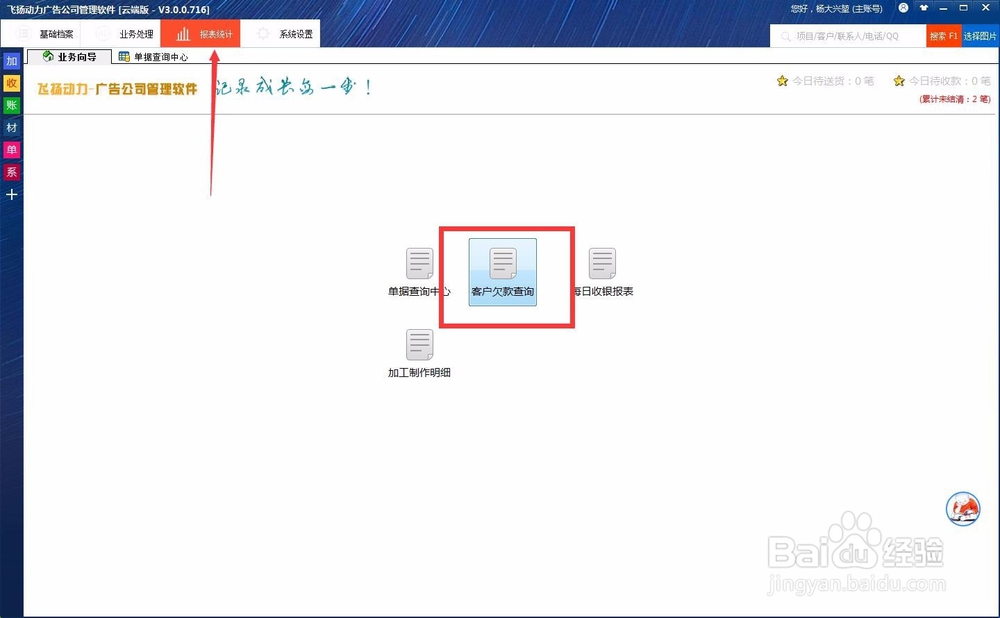Open the 账 (accounts) sidebar icon

tap(11, 105)
